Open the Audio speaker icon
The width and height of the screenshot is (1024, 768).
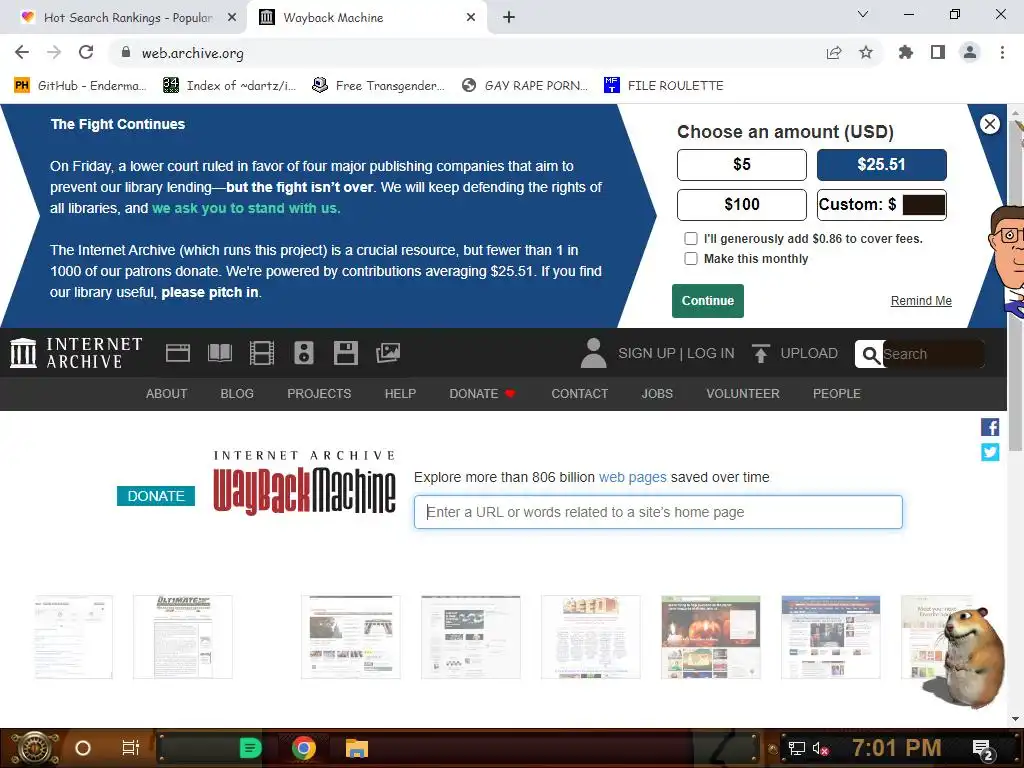(304, 353)
